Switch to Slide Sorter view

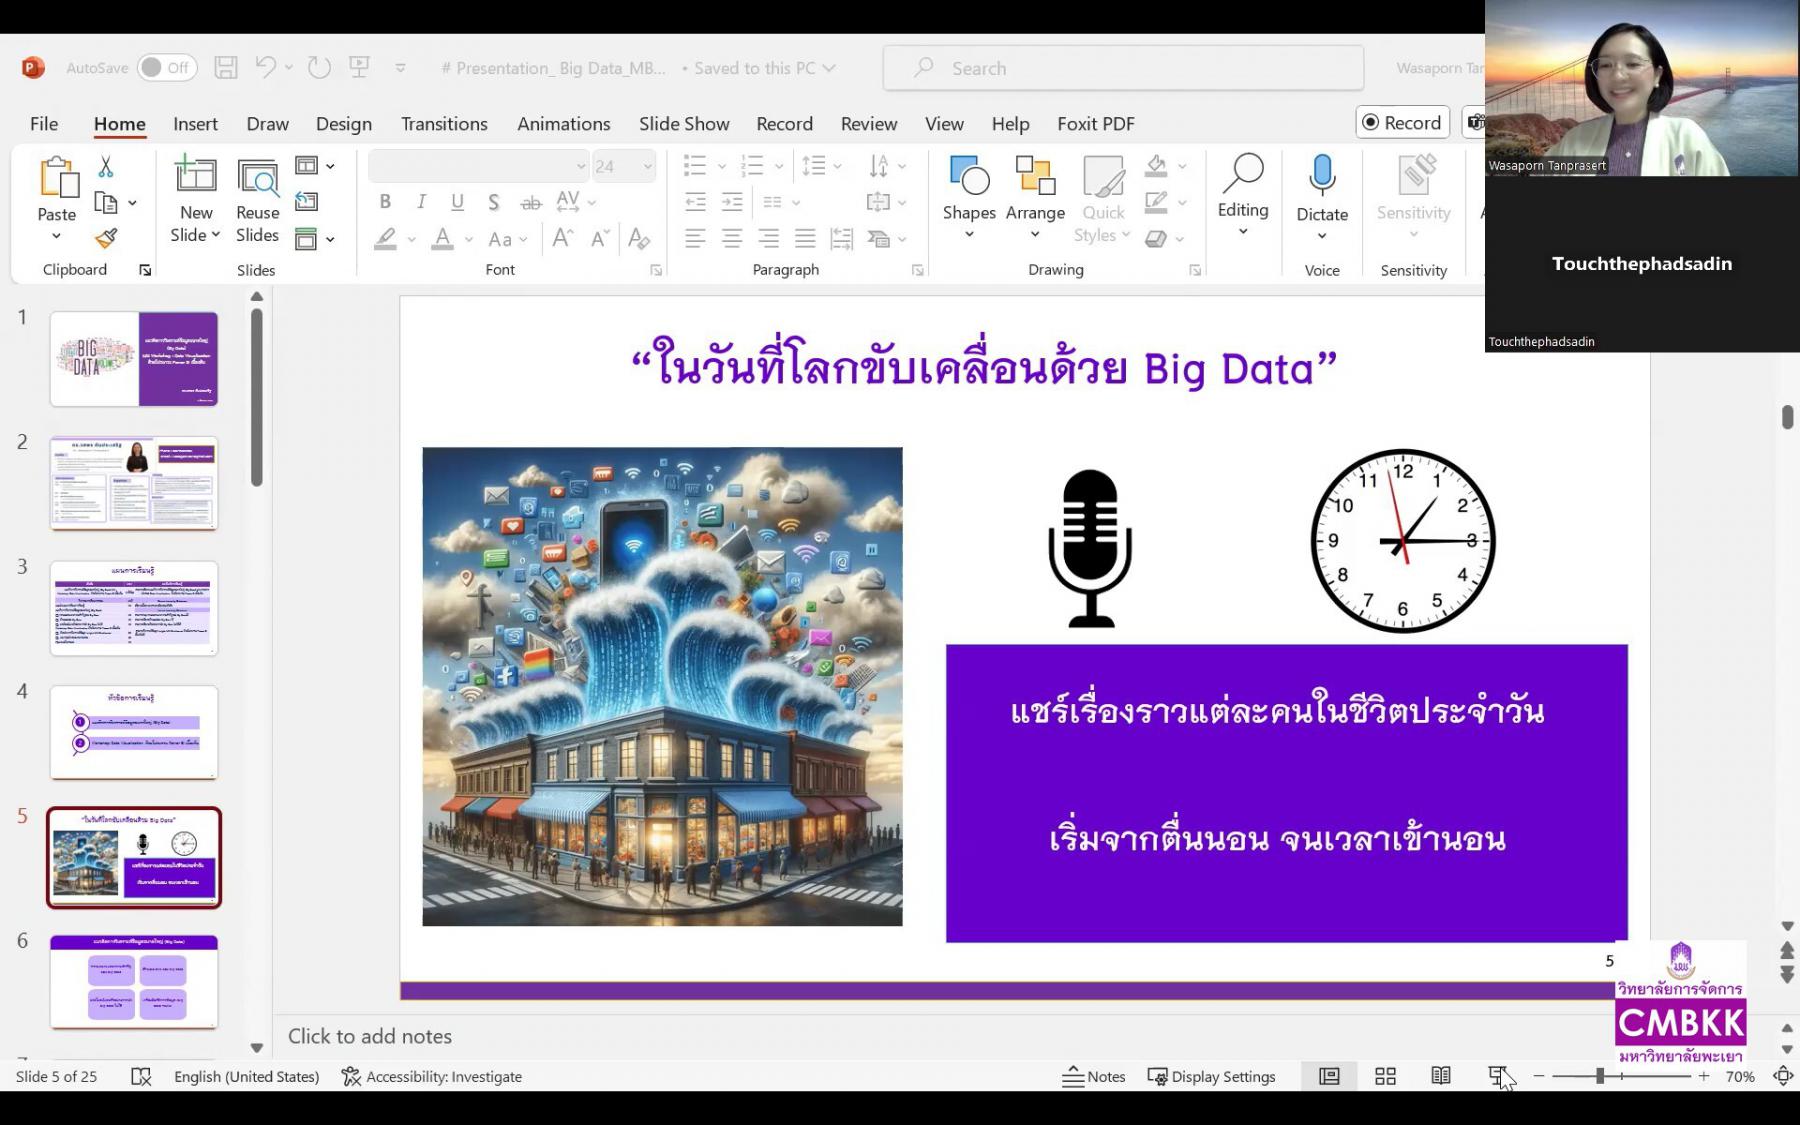[1385, 1076]
